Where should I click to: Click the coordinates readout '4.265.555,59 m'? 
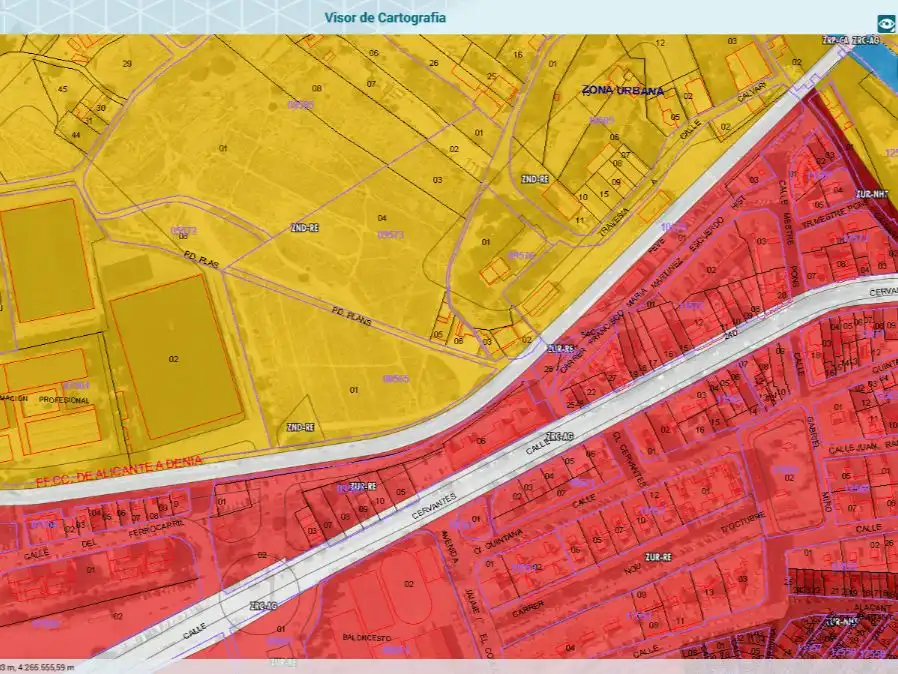coord(46,667)
